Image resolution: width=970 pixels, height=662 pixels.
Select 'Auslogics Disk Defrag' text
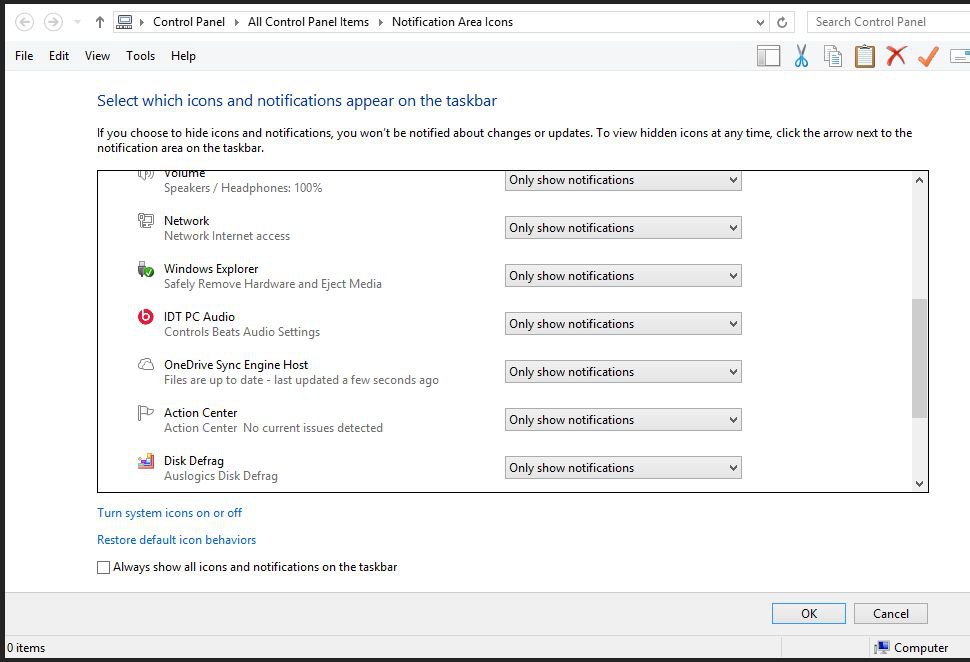(x=221, y=476)
